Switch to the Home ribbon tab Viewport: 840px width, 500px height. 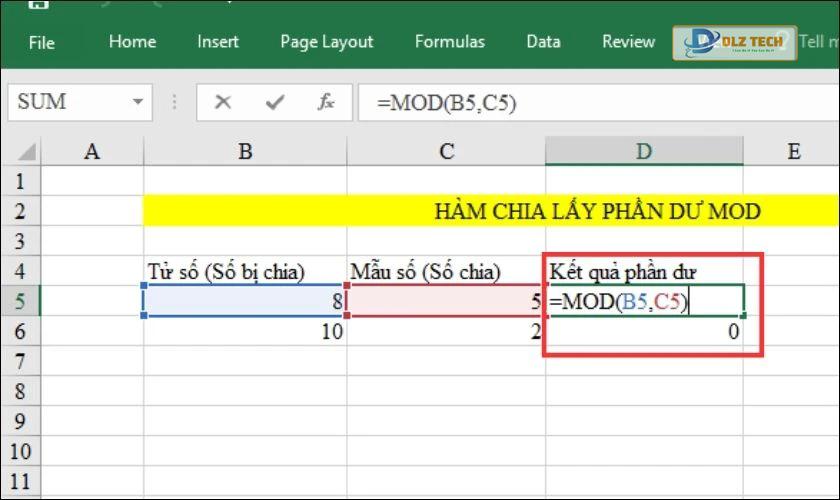[x=132, y=42]
